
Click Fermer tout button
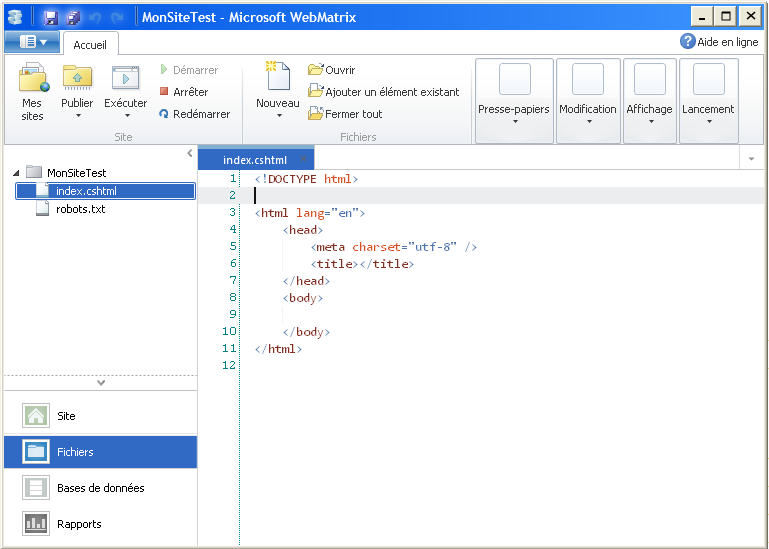coord(346,114)
